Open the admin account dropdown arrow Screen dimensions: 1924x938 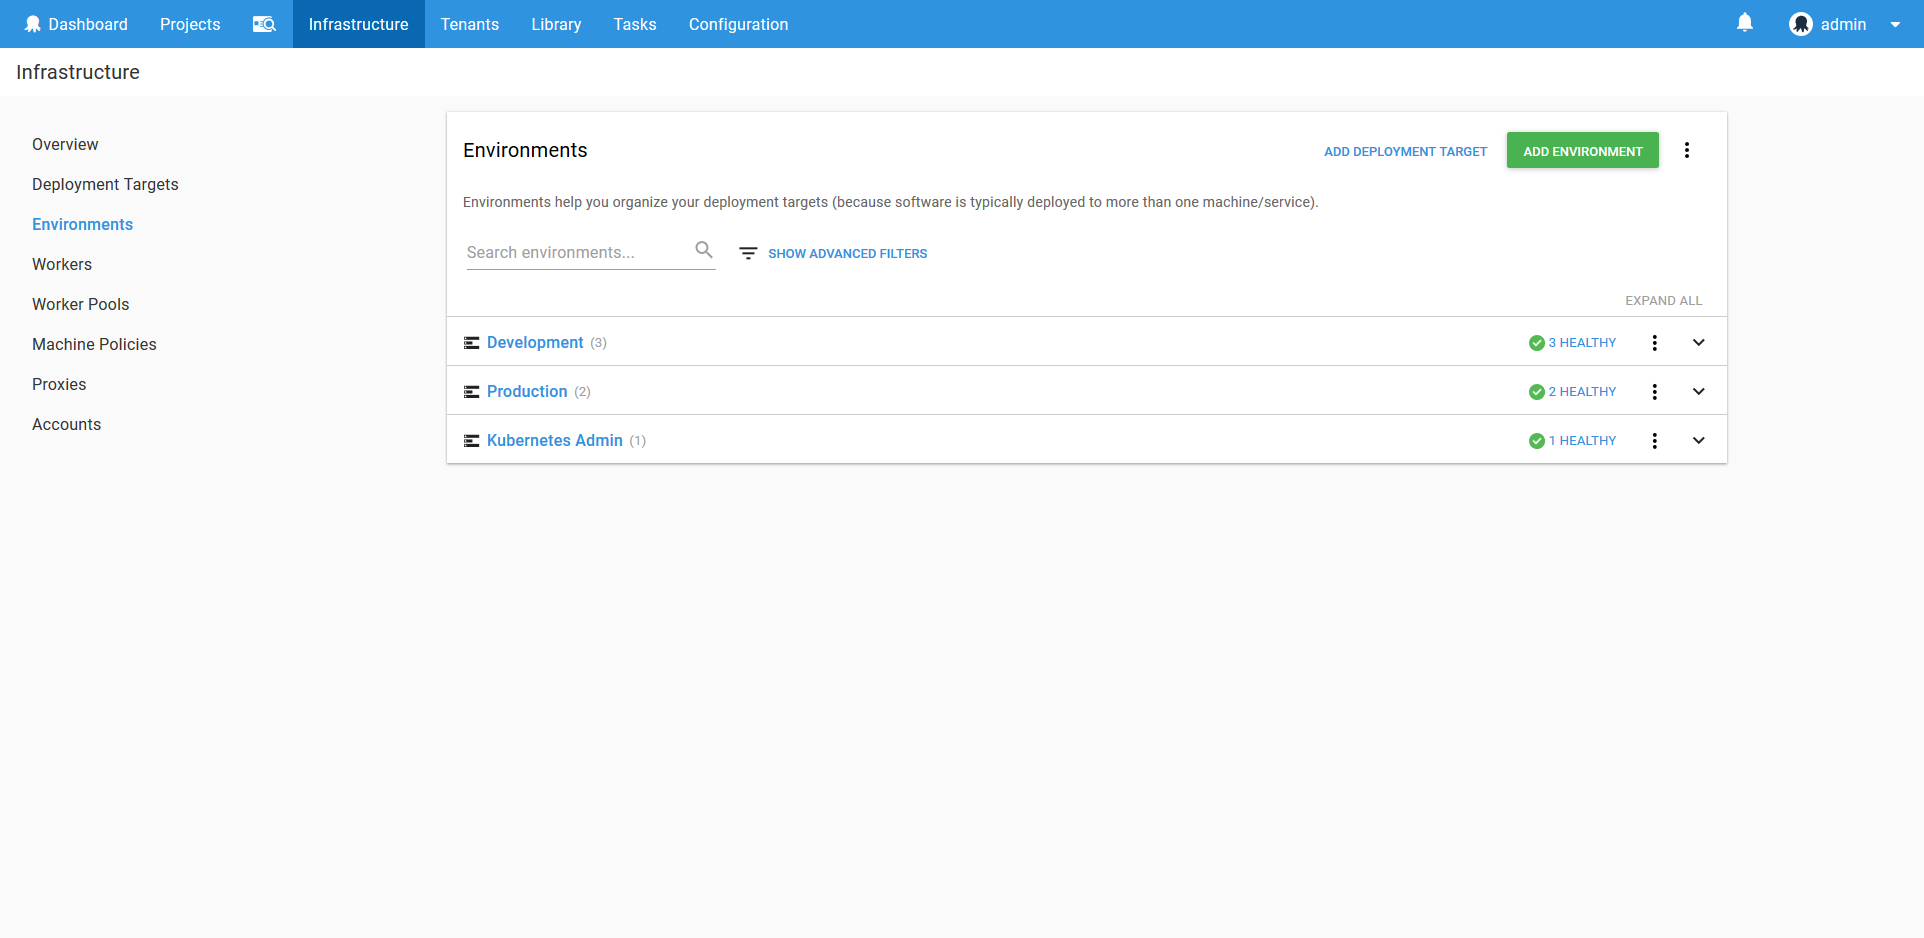point(1896,24)
